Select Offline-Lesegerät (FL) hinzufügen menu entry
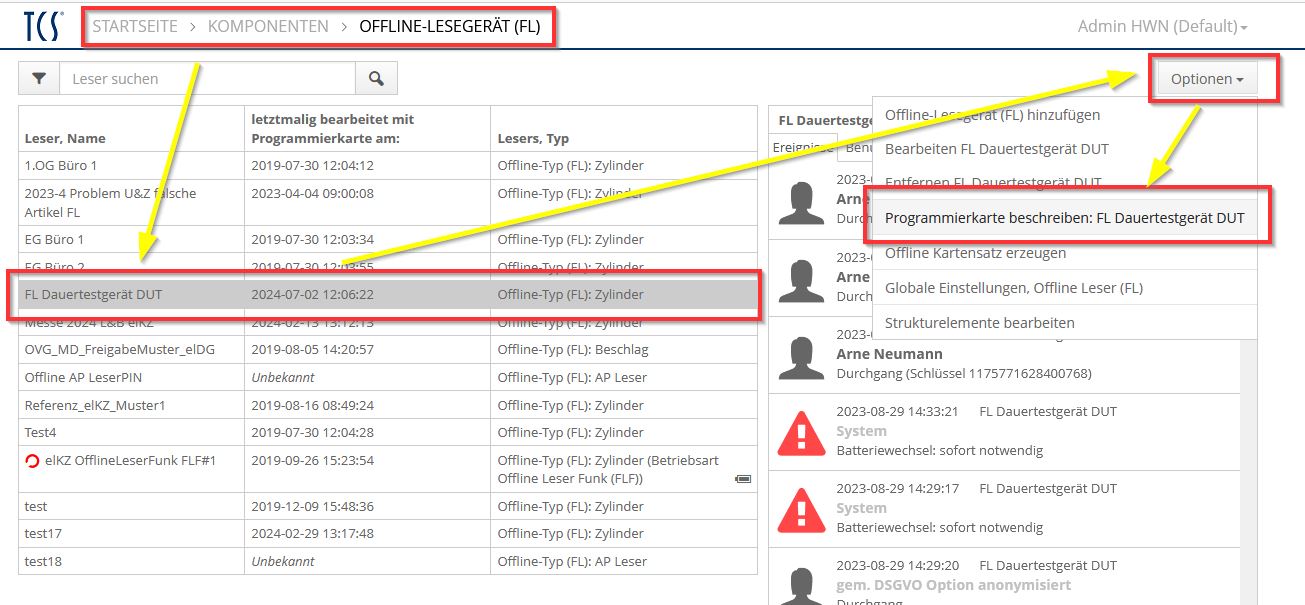 click(992, 115)
